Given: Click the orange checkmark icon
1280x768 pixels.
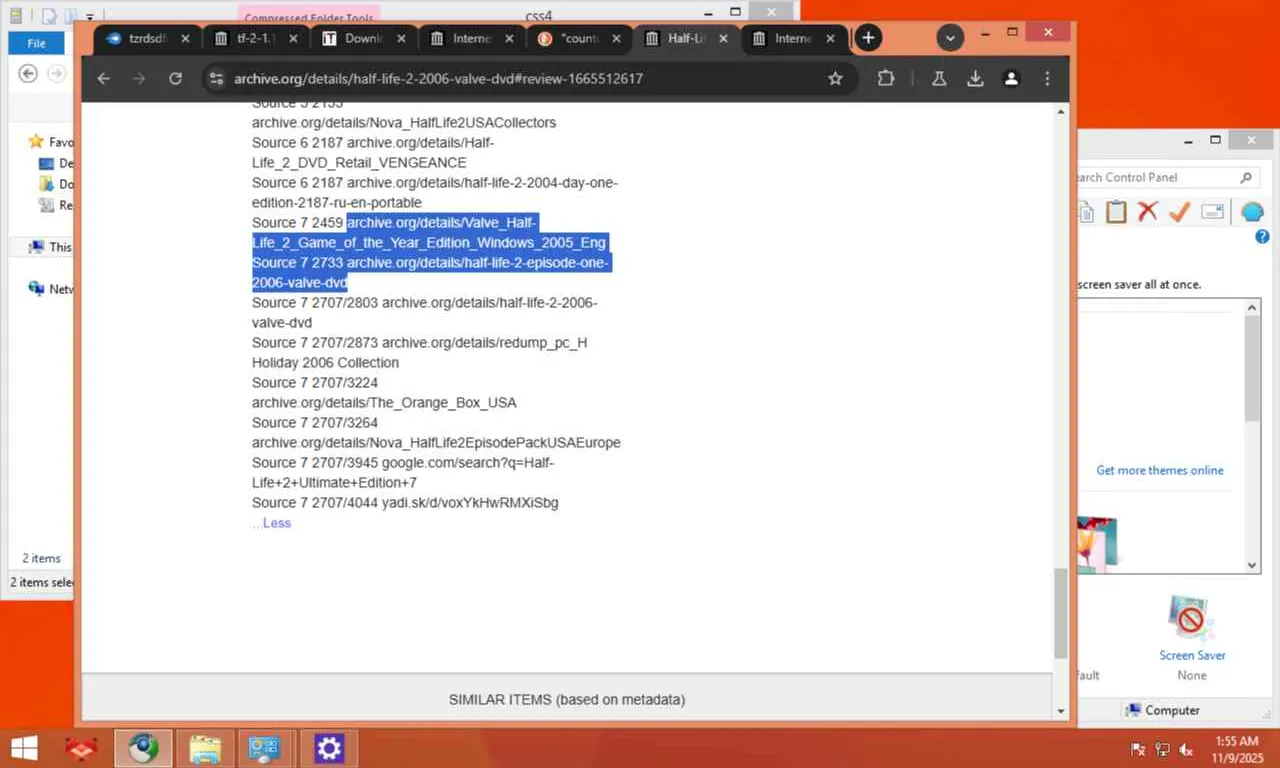Looking at the screenshot, I should [x=1180, y=211].
